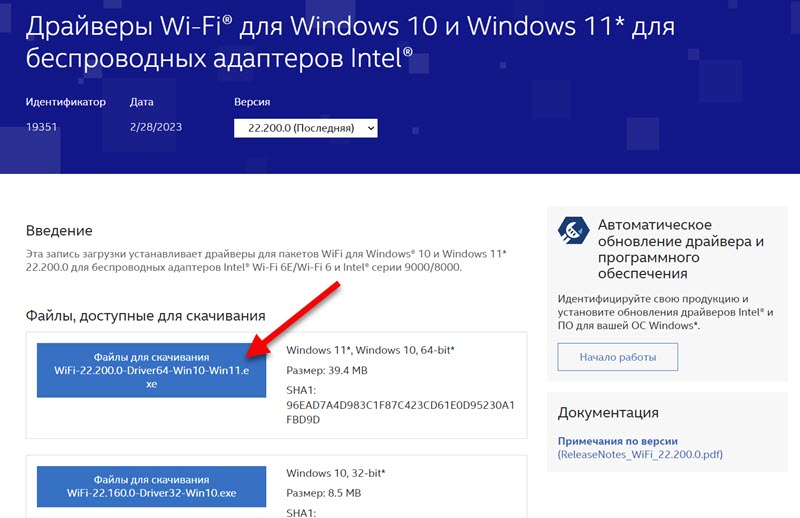
Task: Open the "Примечания по версии" link
Action: point(617,441)
